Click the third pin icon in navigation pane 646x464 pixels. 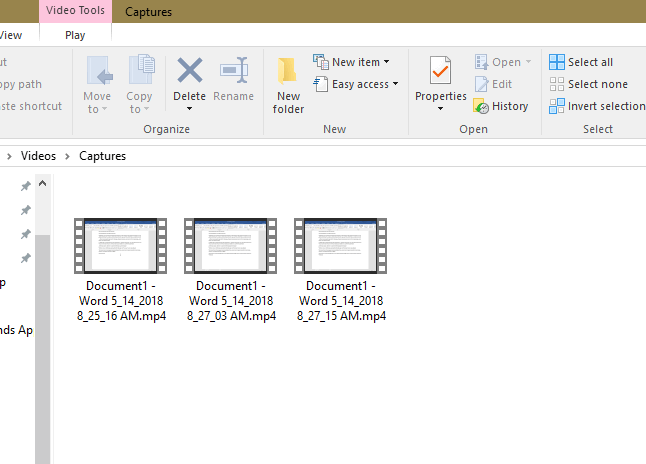pyautogui.click(x=26, y=234)
